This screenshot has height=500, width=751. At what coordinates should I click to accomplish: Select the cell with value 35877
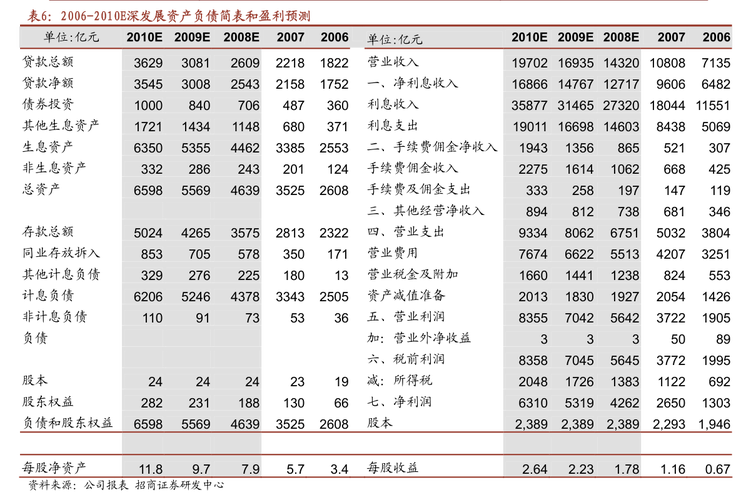tap(528, 106)
